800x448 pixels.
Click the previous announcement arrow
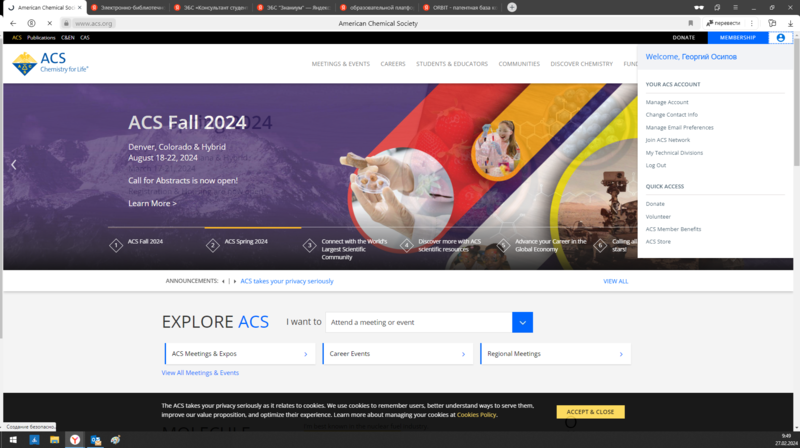pyautogui.click(x=223, y=281)
